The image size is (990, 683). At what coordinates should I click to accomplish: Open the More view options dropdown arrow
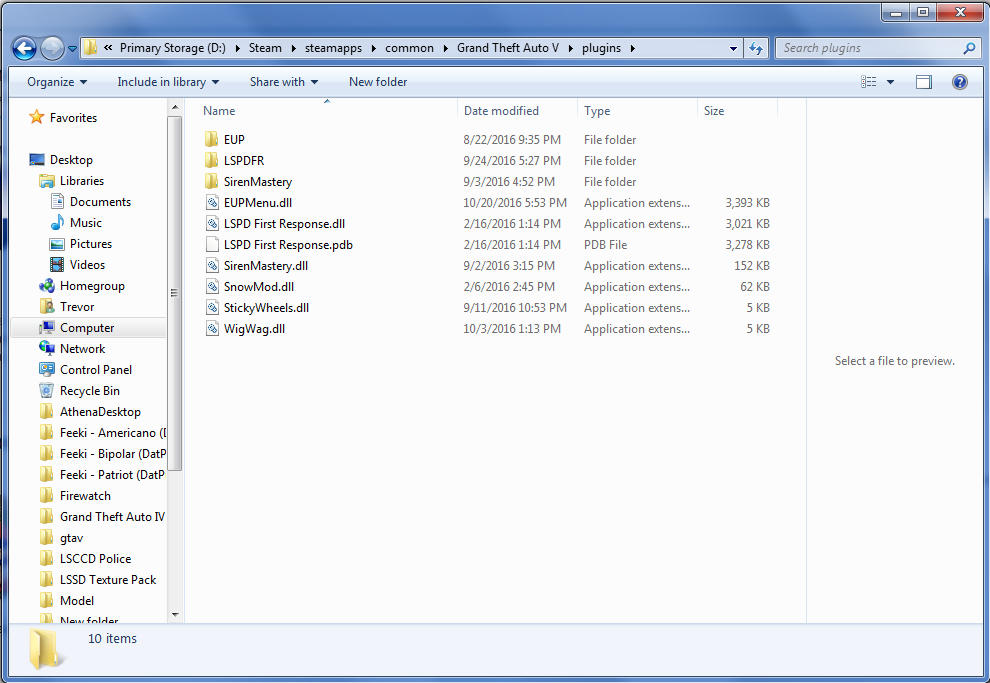point(890,82)
